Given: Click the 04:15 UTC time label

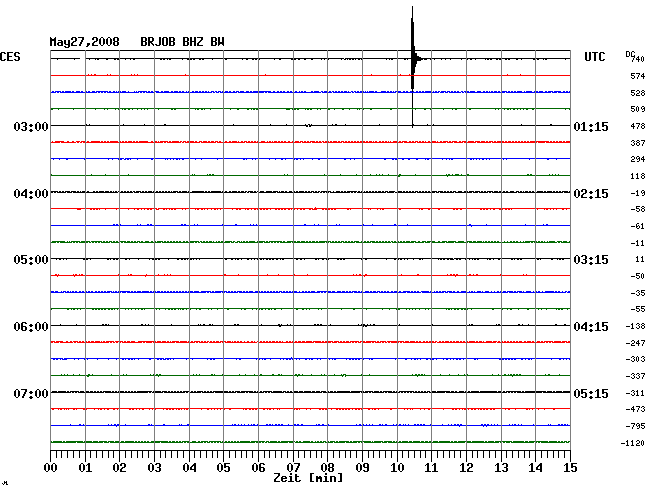Looking at the screenshot, I should (x=591, y=327).
